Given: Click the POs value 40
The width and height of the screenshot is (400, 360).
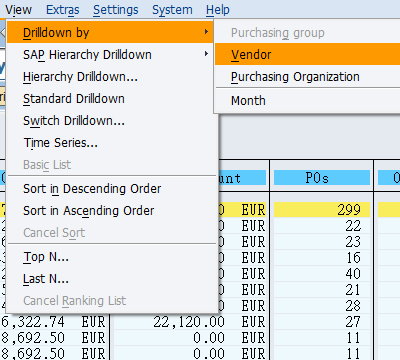Looking at the screenshot, I should [x=353, y=274].
